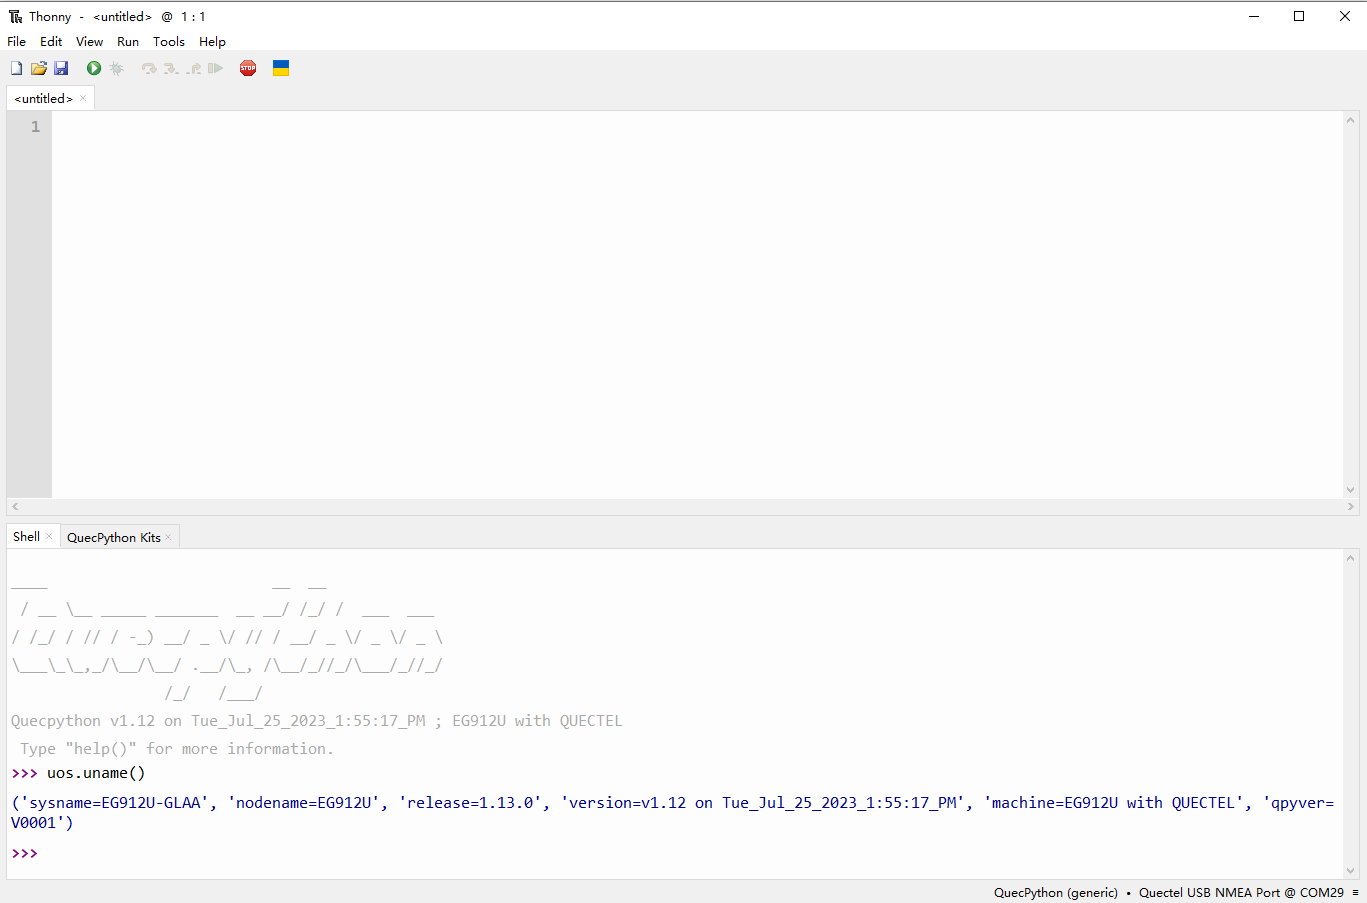Maximize the Thonny window
The width and height of the screenshot is (1367, 903).
[1299, 16]
